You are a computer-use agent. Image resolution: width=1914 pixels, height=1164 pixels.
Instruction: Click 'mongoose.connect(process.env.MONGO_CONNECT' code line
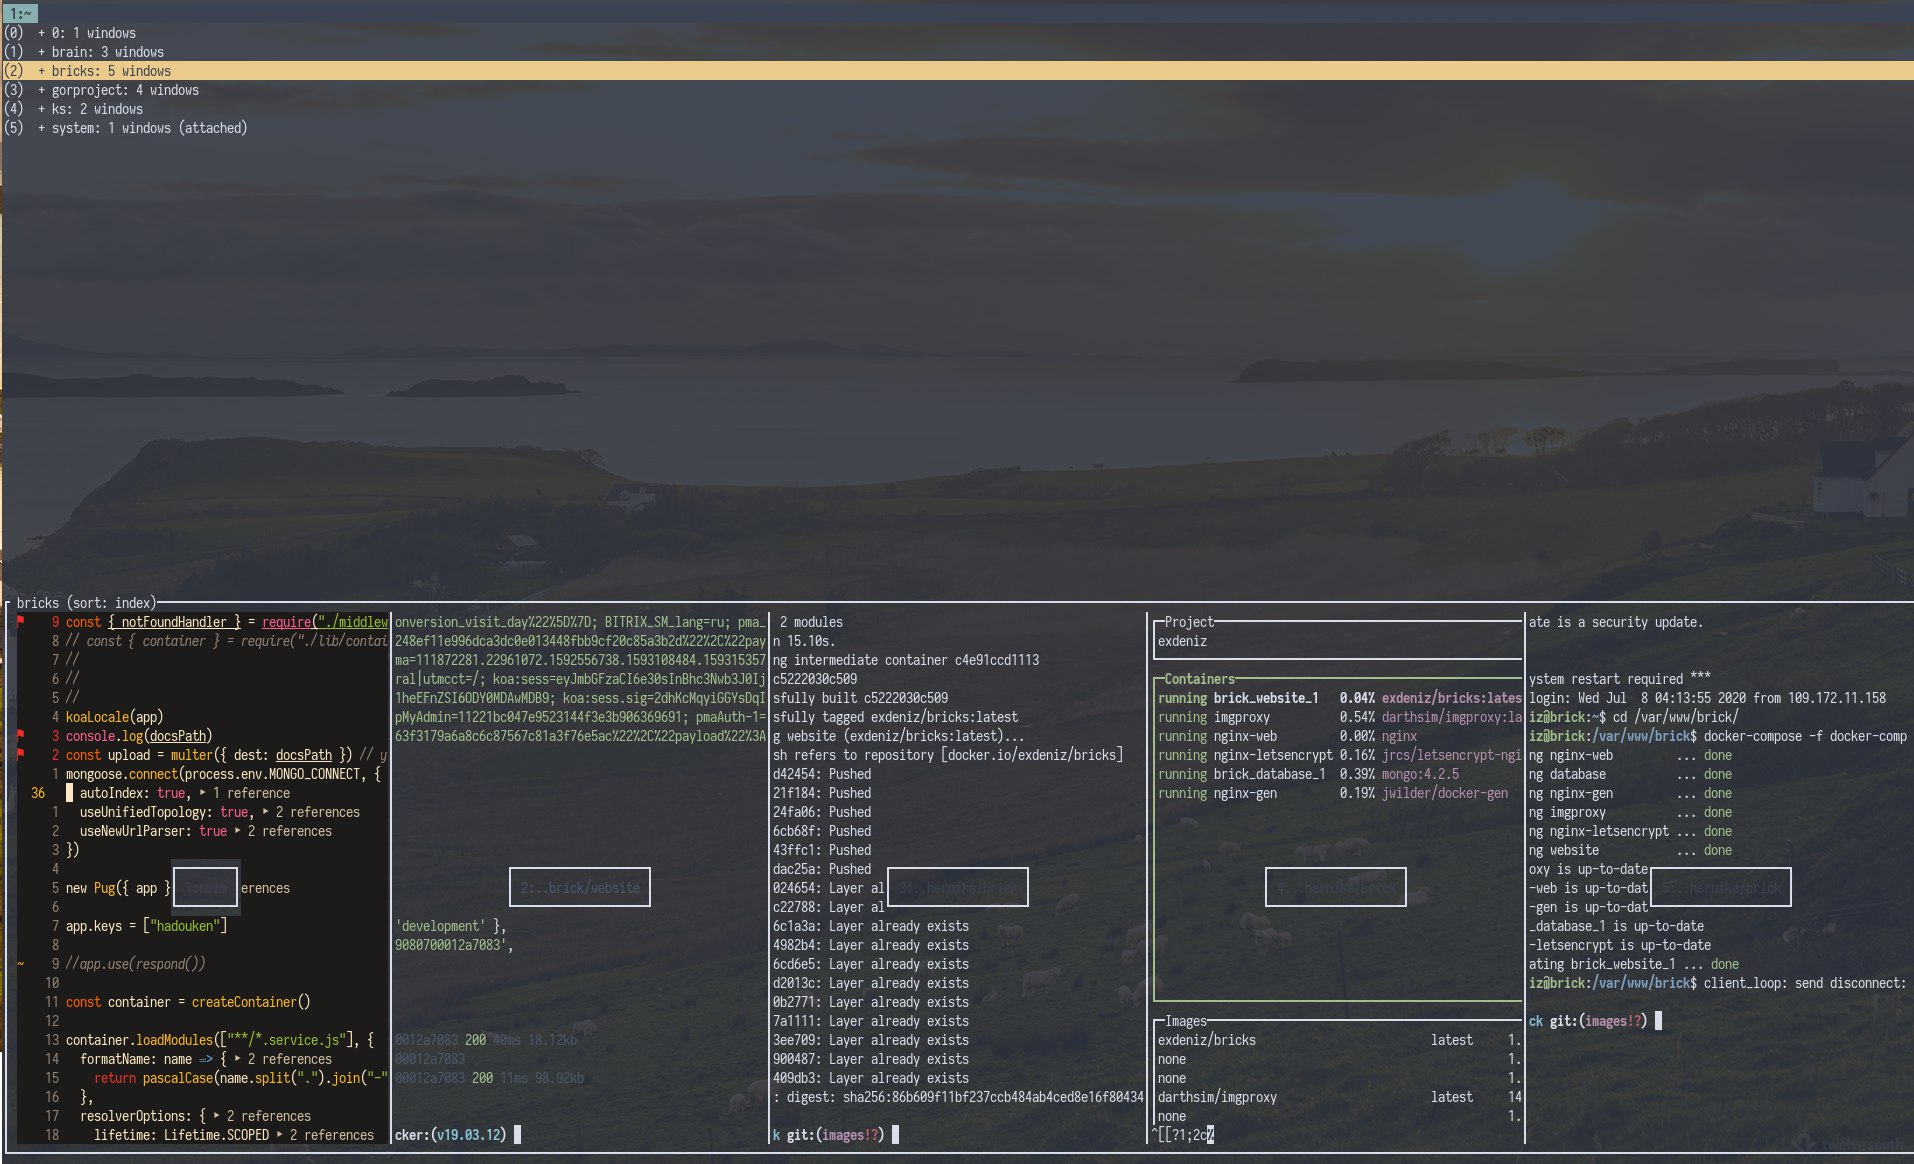pyautogui.click(x=223, y=774)
